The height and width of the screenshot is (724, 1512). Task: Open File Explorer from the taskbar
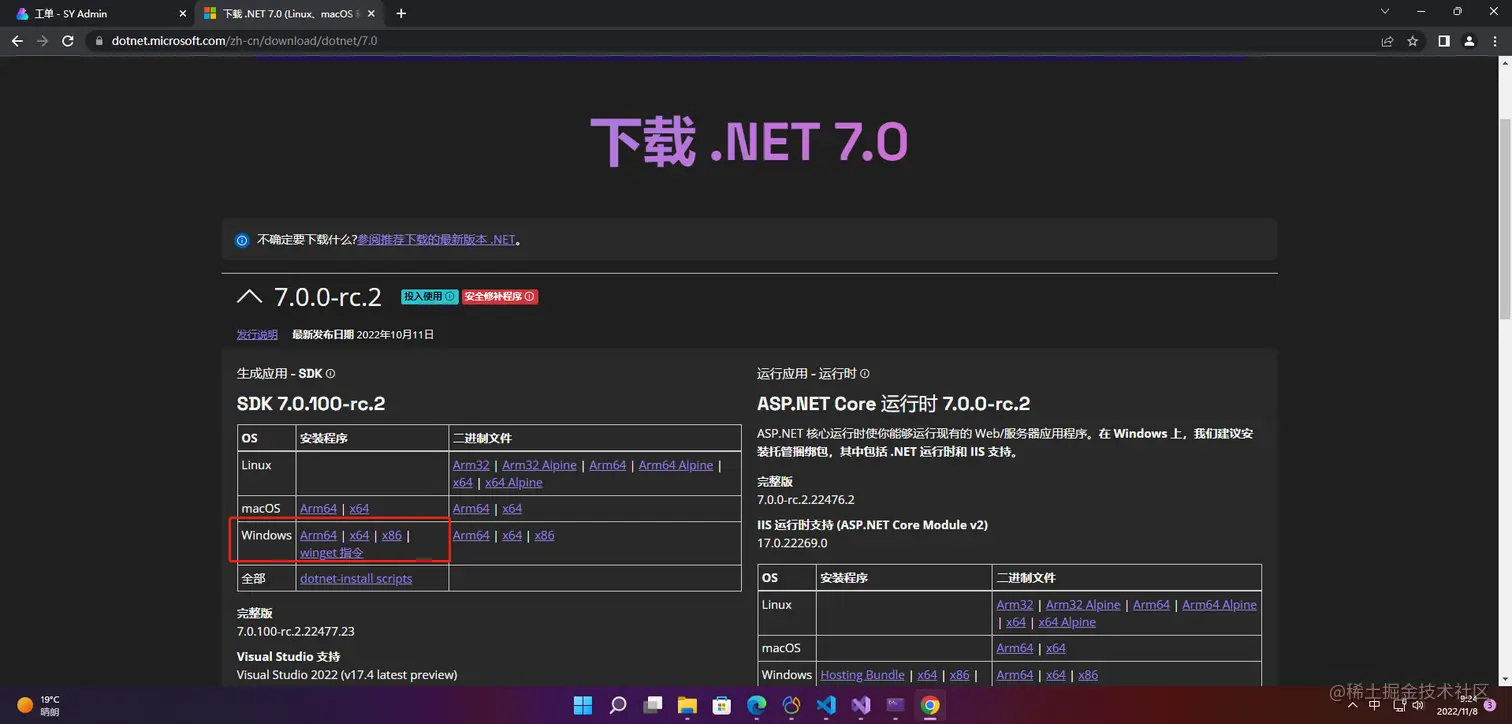(687, 705)
